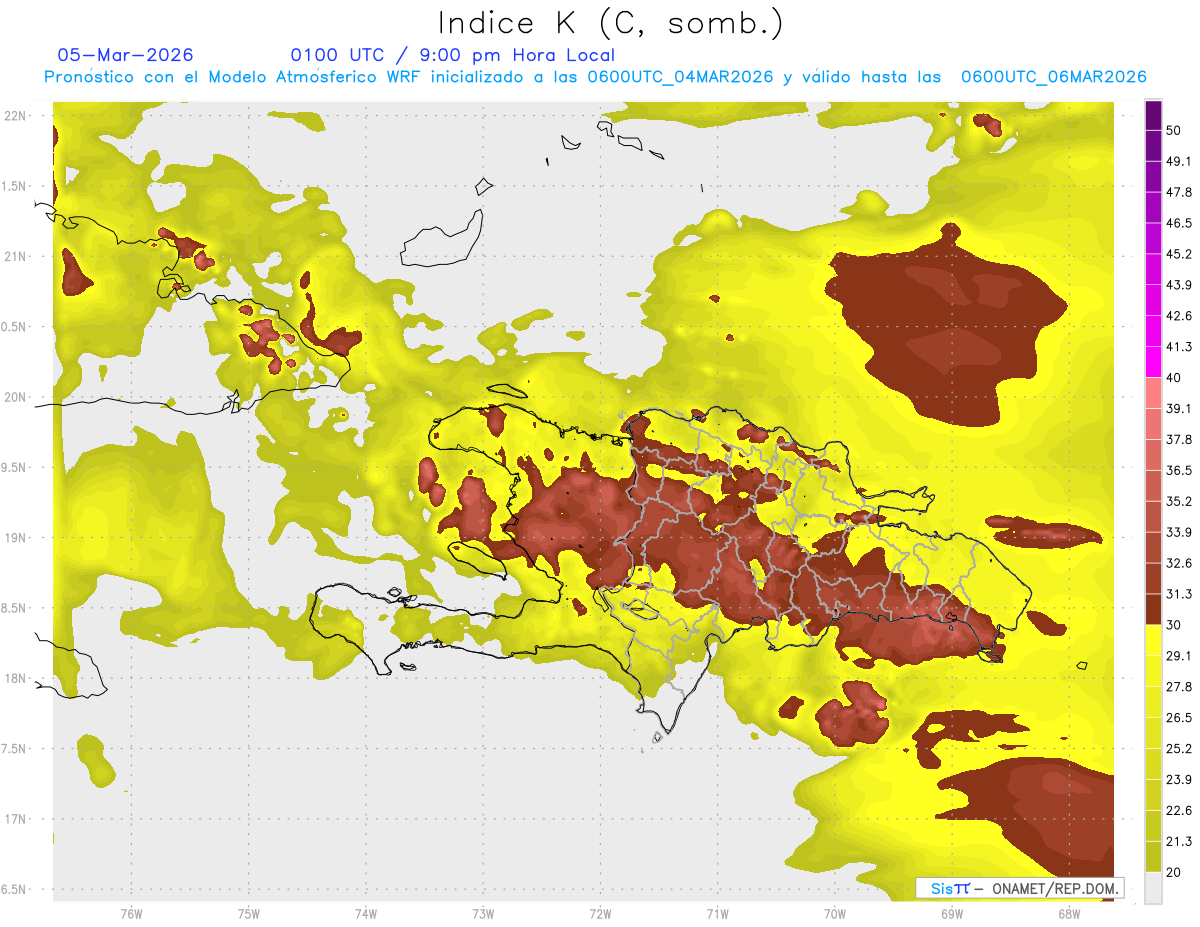Click the colorbar value '35.2'
Image resolution: width=1200 pixels, height=927 pixels.
point(1179,501)
